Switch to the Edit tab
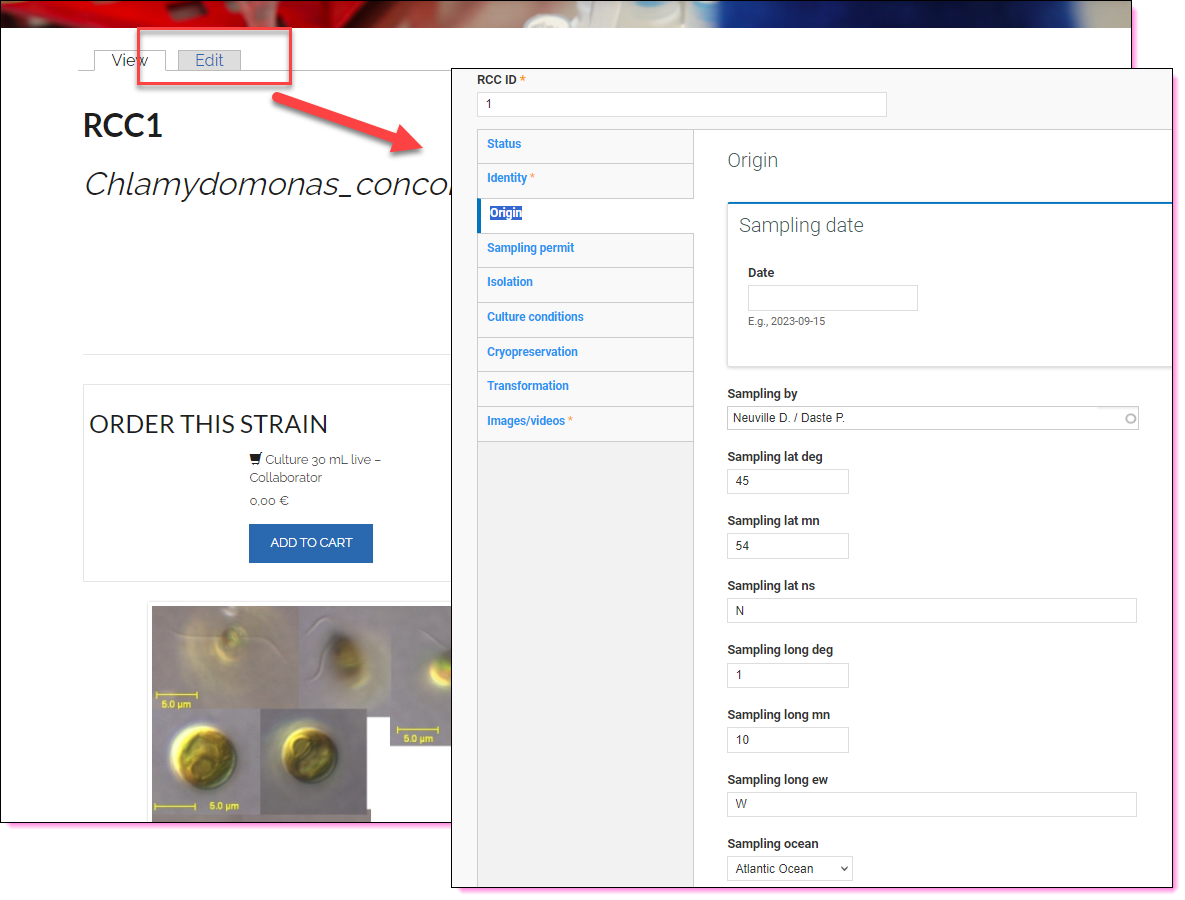 tap(209, 60)
